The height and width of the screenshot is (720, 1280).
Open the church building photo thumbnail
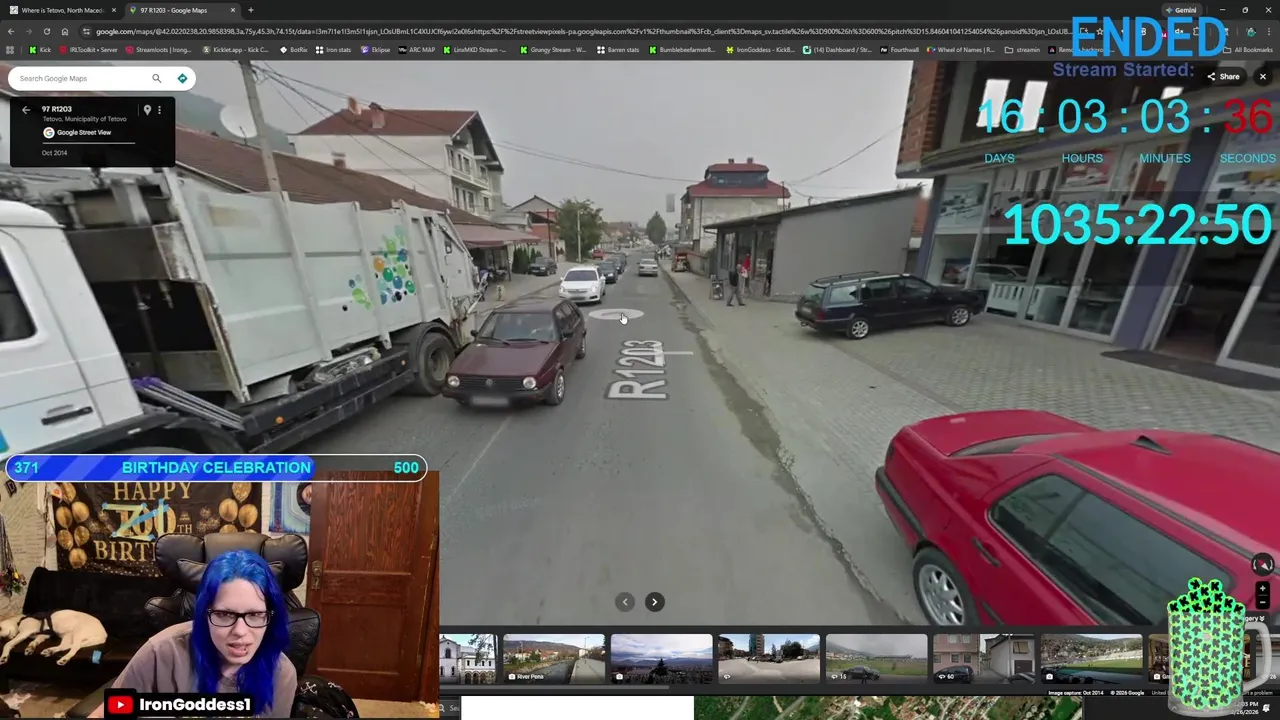click(x=468, y=658)
